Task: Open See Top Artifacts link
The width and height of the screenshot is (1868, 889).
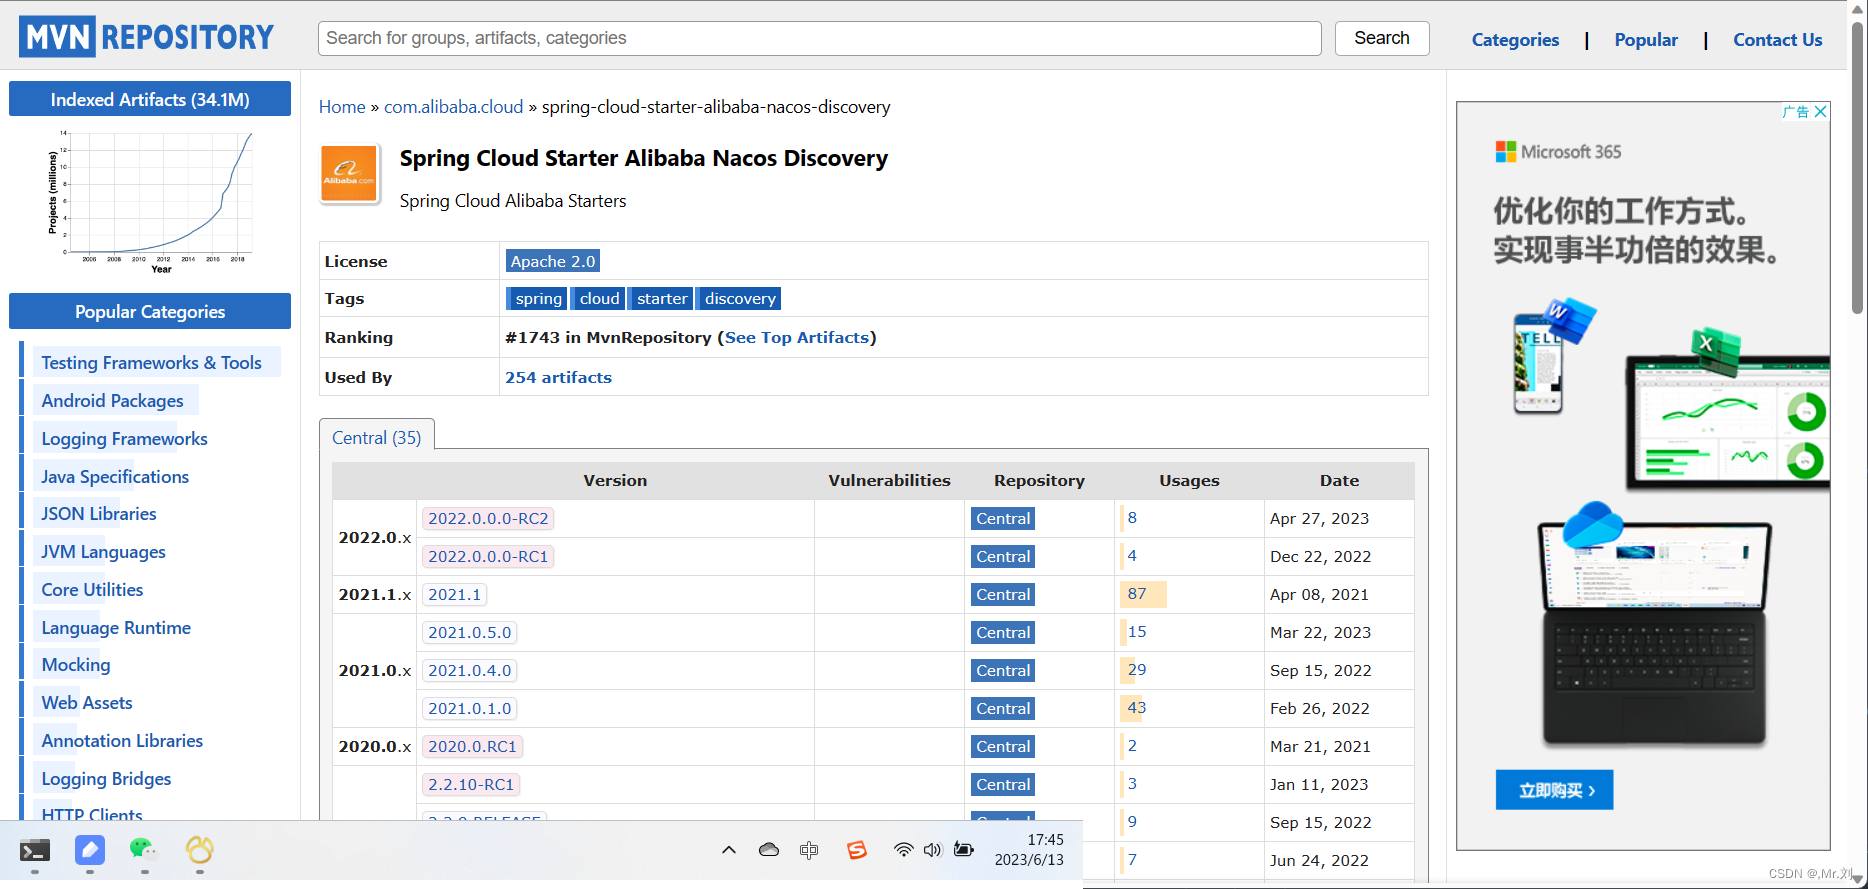Action: [797, 338]
